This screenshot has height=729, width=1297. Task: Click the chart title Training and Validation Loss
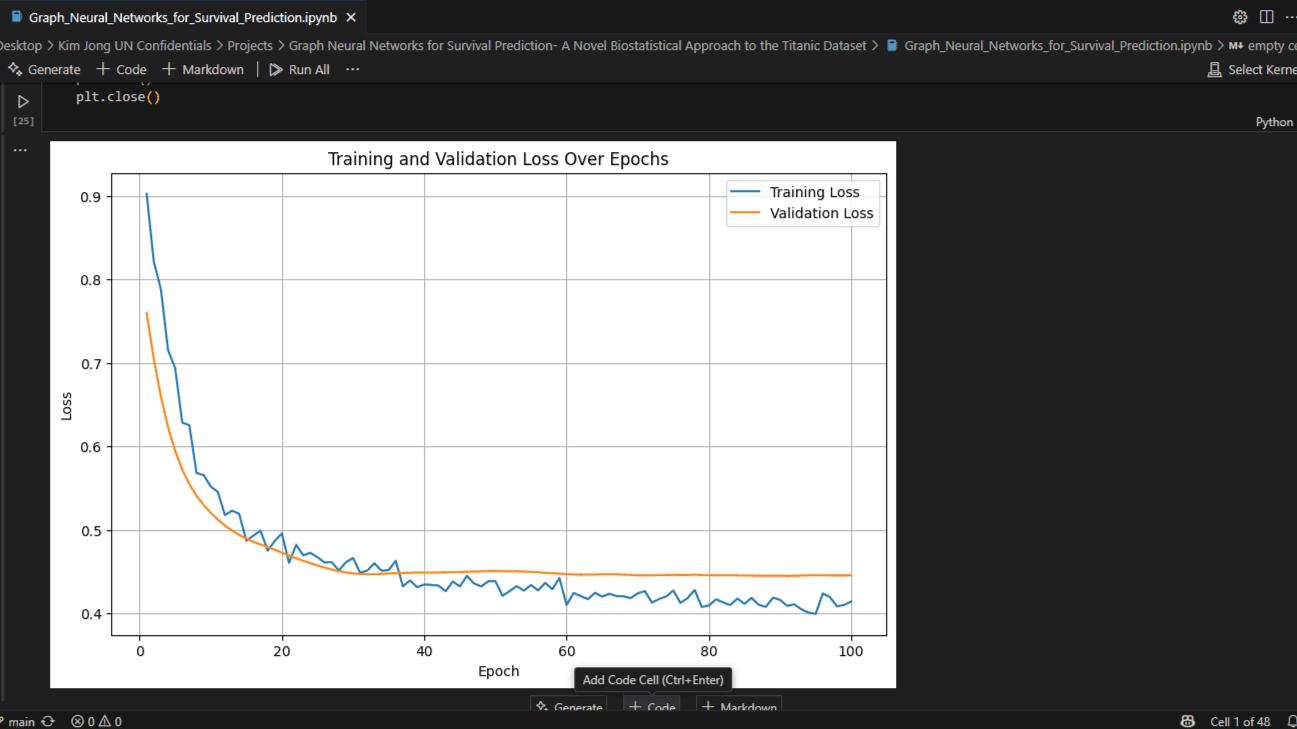[498, 159]
